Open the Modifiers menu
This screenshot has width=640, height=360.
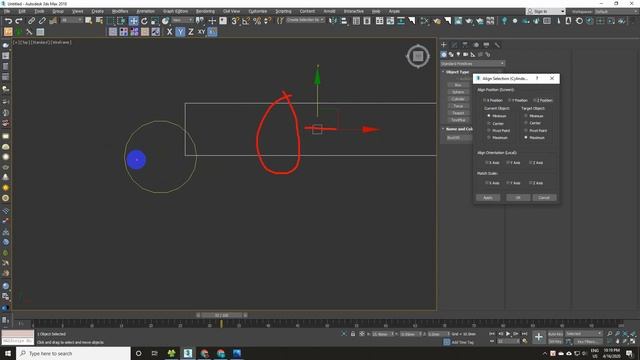coord(120,11)
